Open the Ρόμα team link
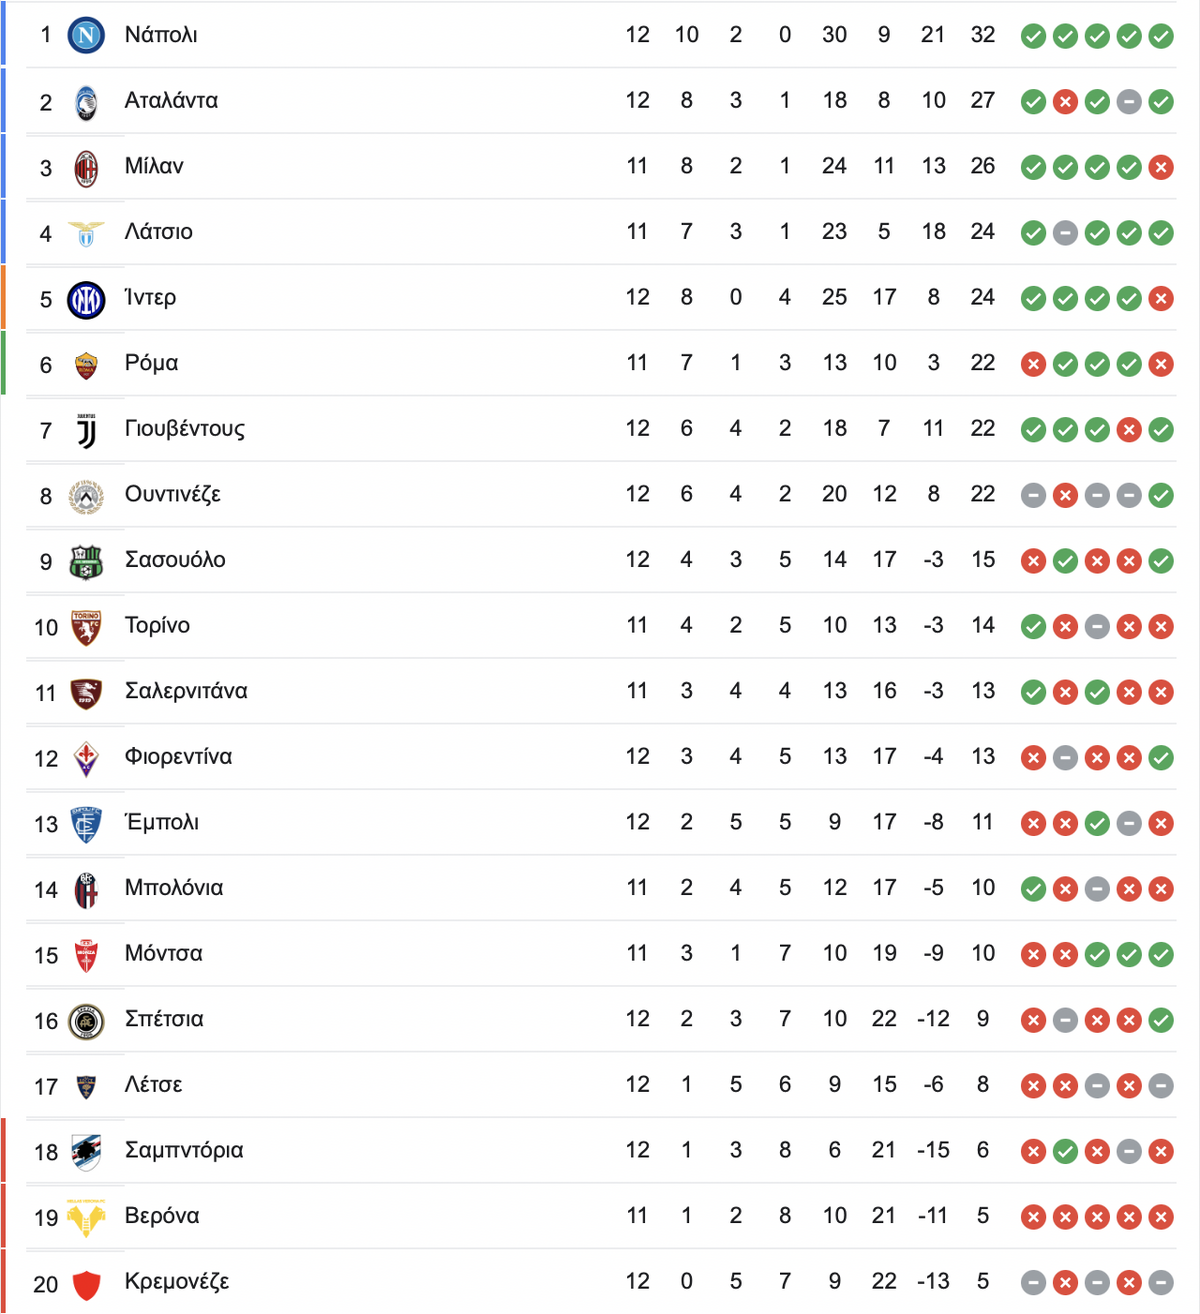 click(151, 363)
